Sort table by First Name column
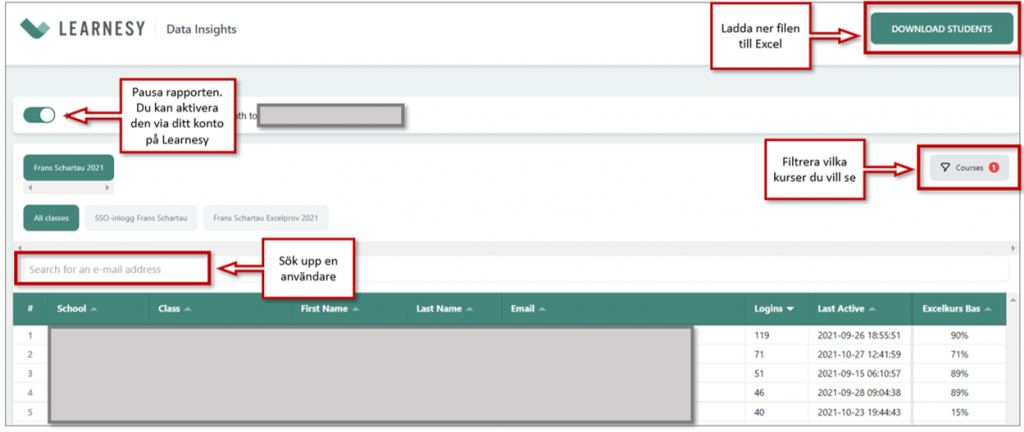The image size is (1024, 432). 328,309
